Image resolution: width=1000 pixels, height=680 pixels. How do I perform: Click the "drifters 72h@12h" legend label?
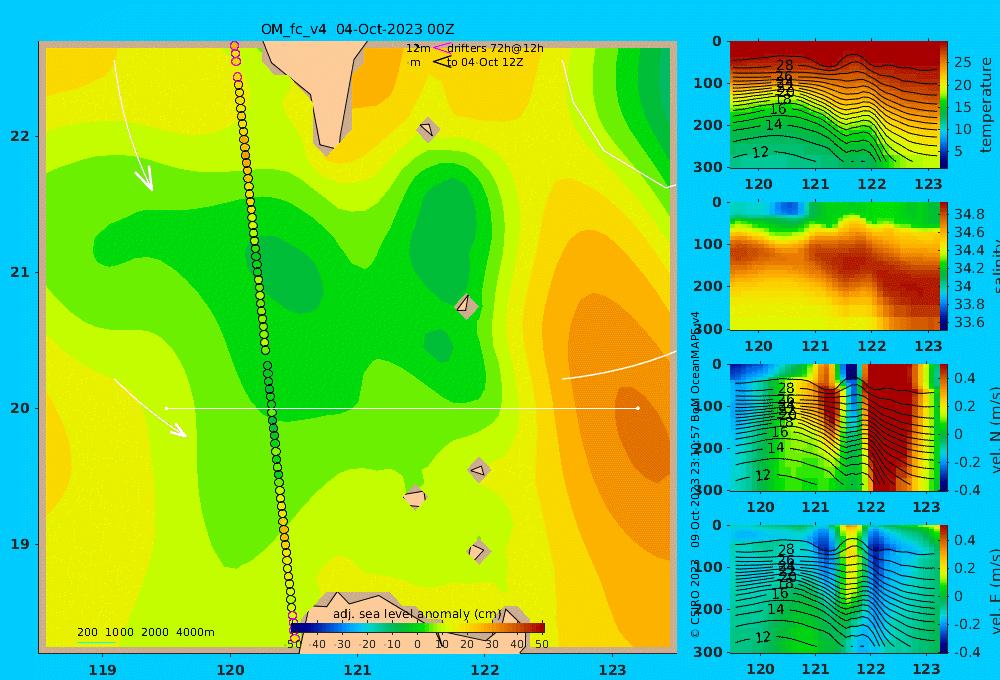pos(495,48)
